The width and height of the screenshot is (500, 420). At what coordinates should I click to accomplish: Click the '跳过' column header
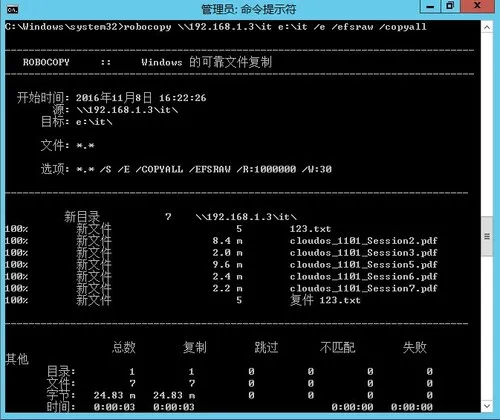click(266, 347)
